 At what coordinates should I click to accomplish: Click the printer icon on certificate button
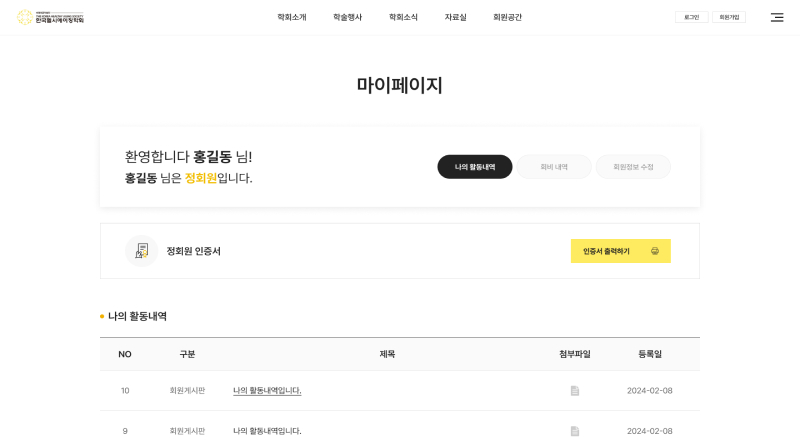pos(655,251)
